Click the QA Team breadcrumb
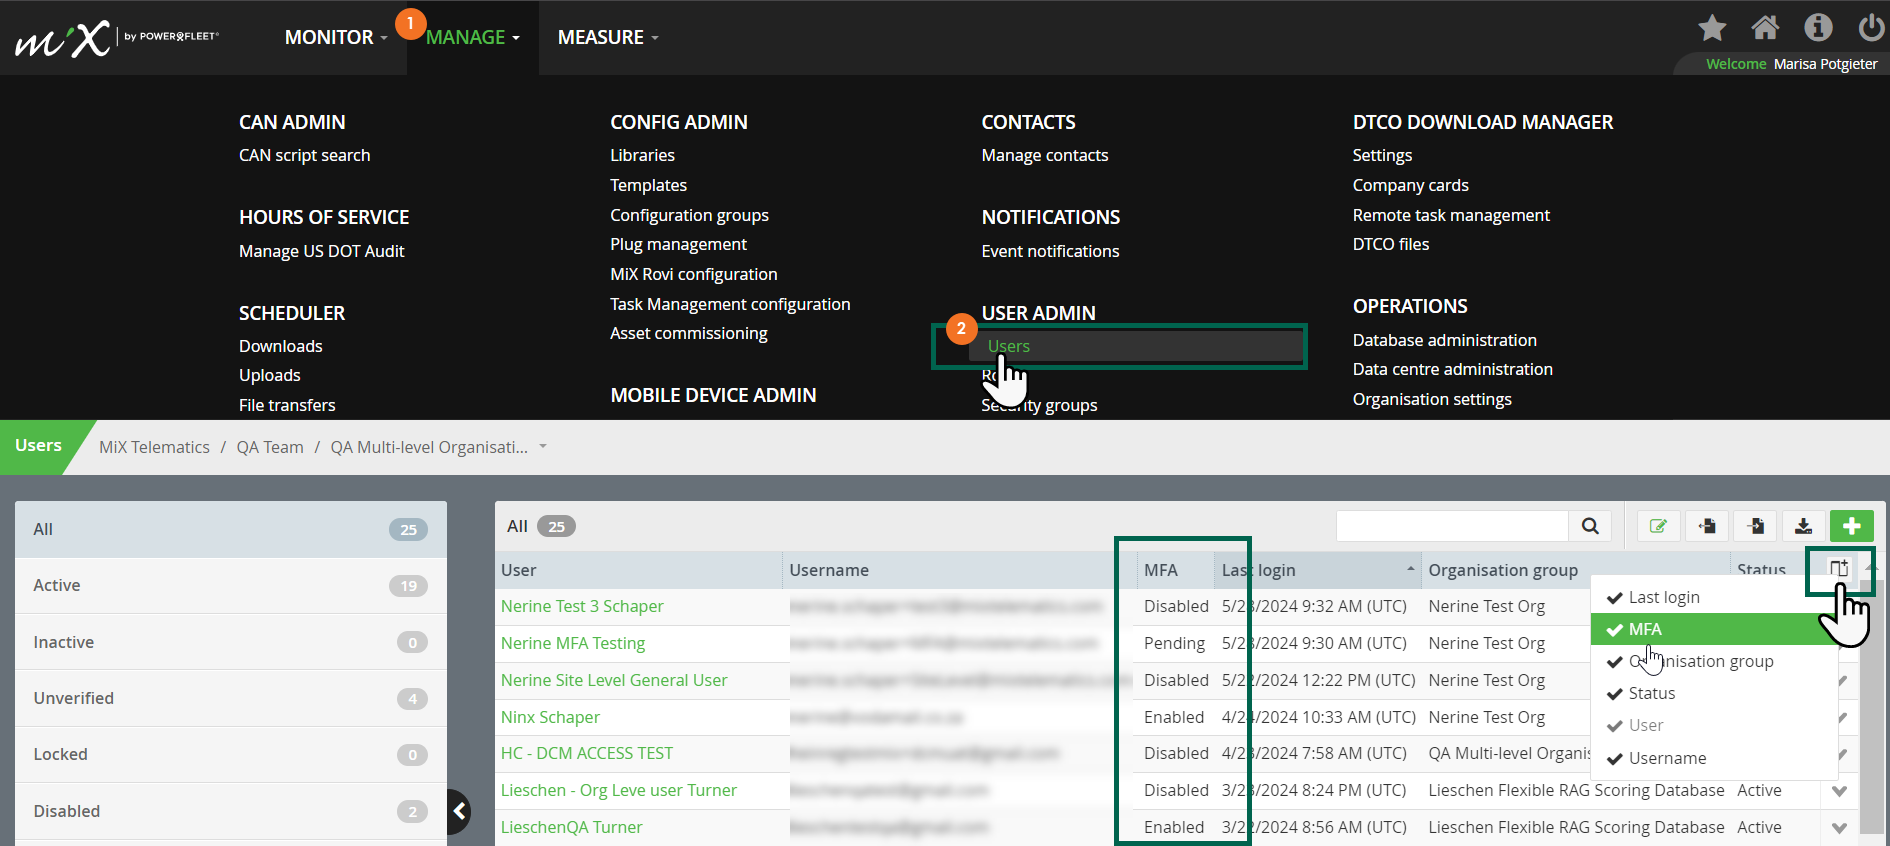1890x846 pixels. tap(270, 447)
